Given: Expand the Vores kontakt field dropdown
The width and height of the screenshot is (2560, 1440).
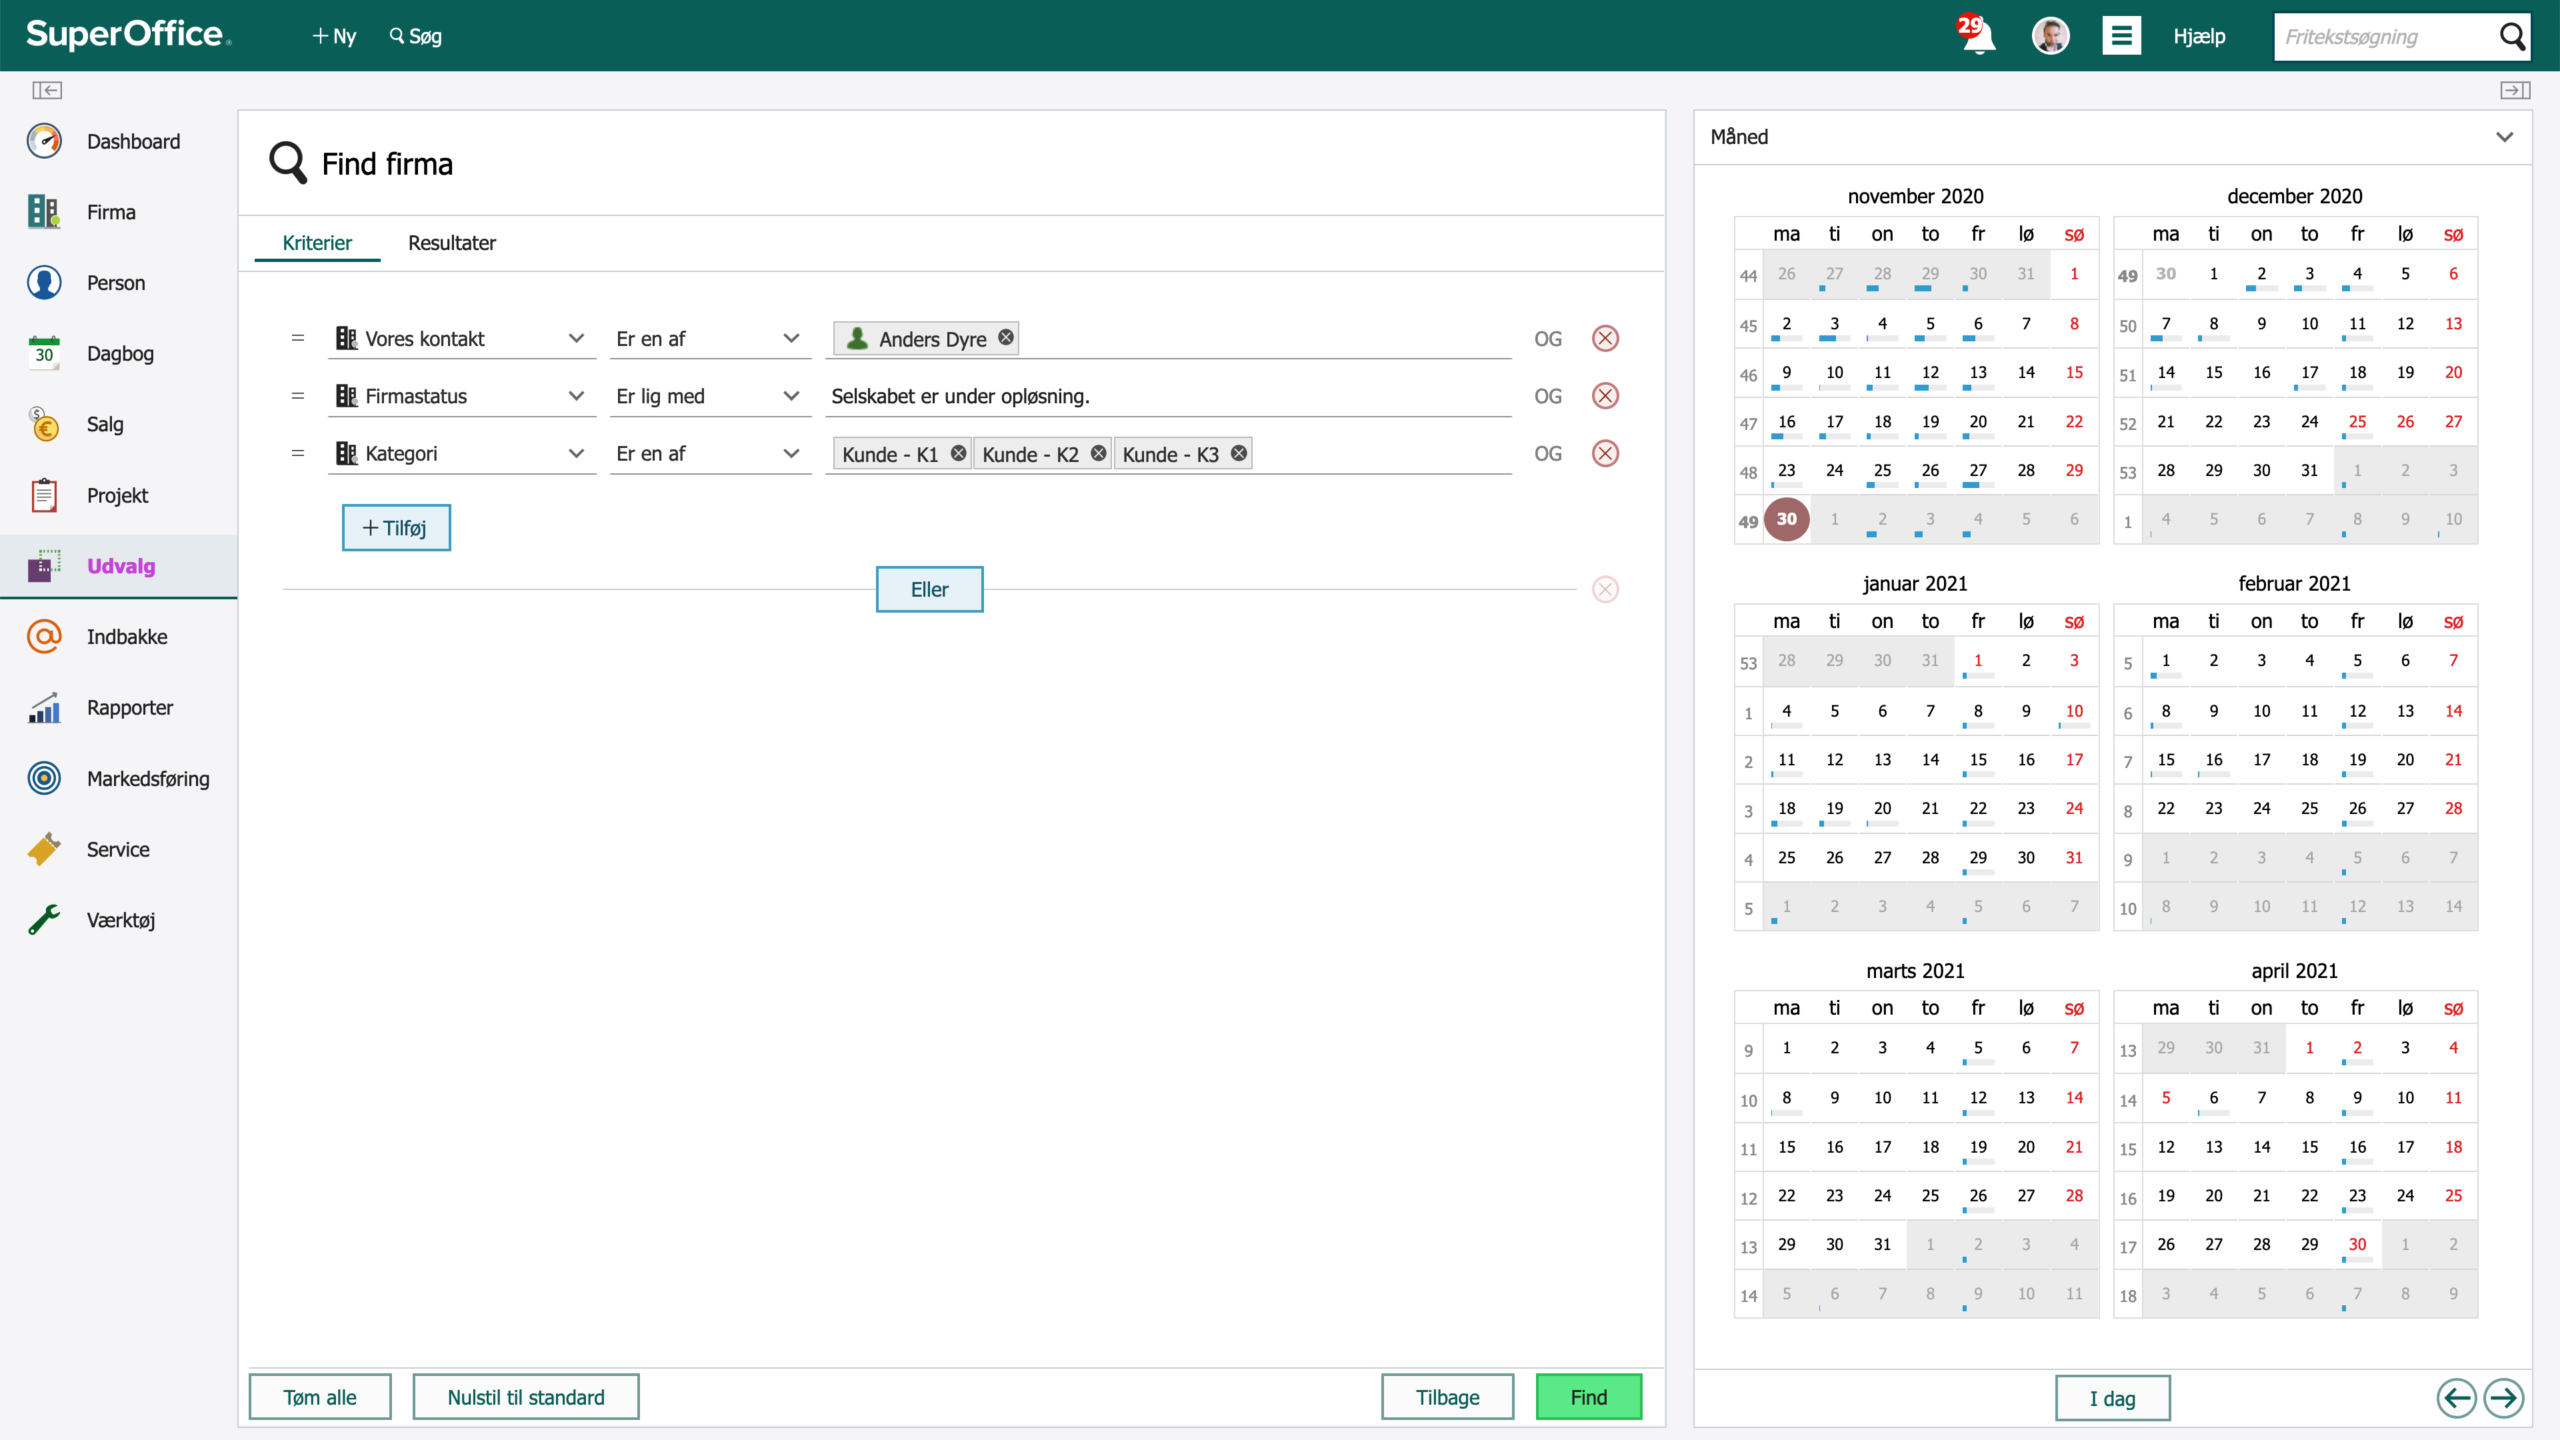Looking at the screenshot, I should click(576, 338).
